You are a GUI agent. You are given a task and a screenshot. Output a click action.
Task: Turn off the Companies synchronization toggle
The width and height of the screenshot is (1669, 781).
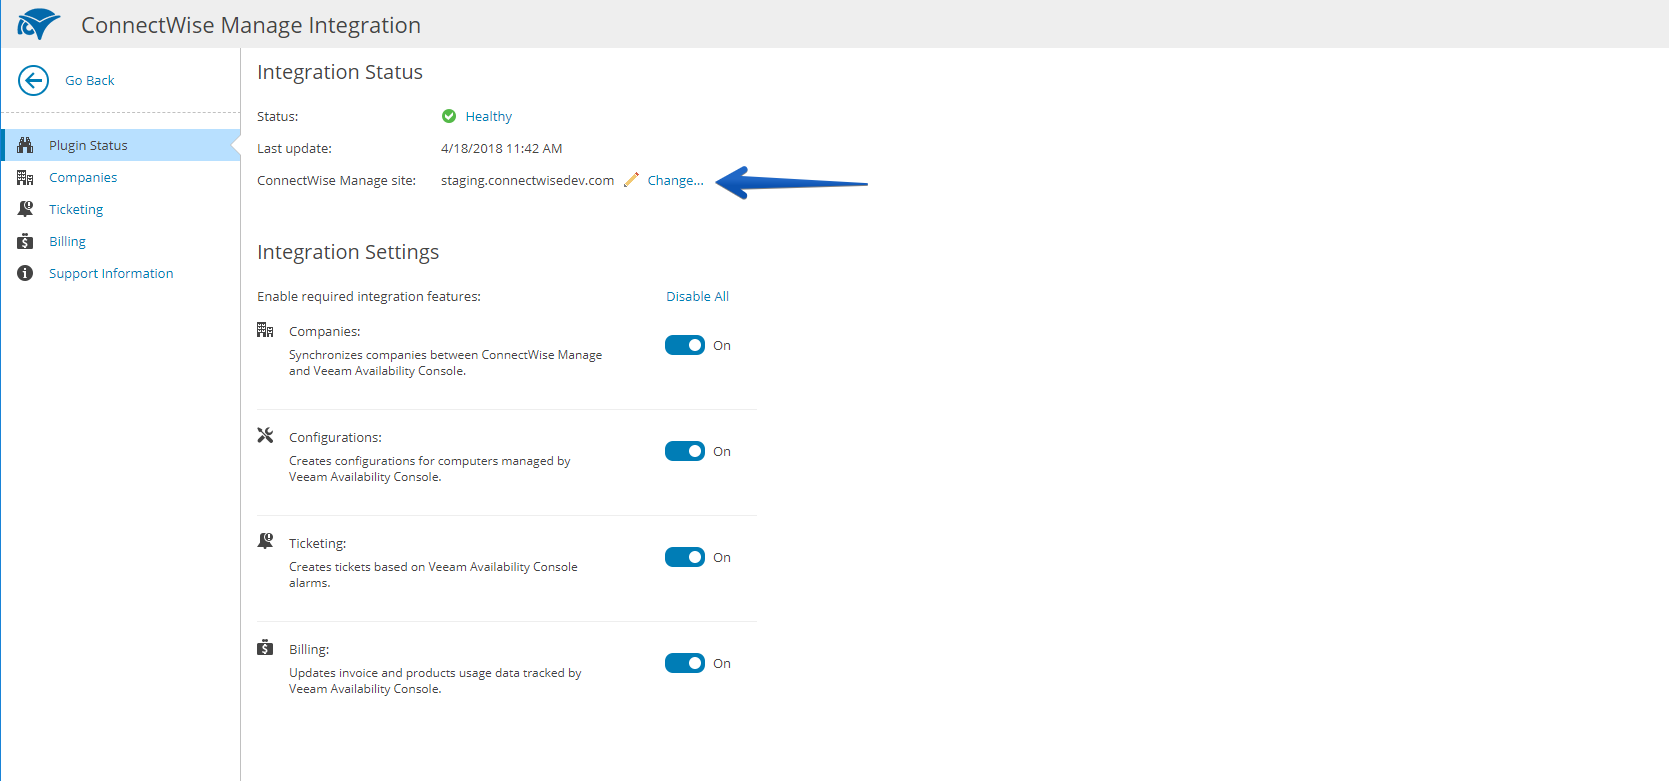point(685,345)
